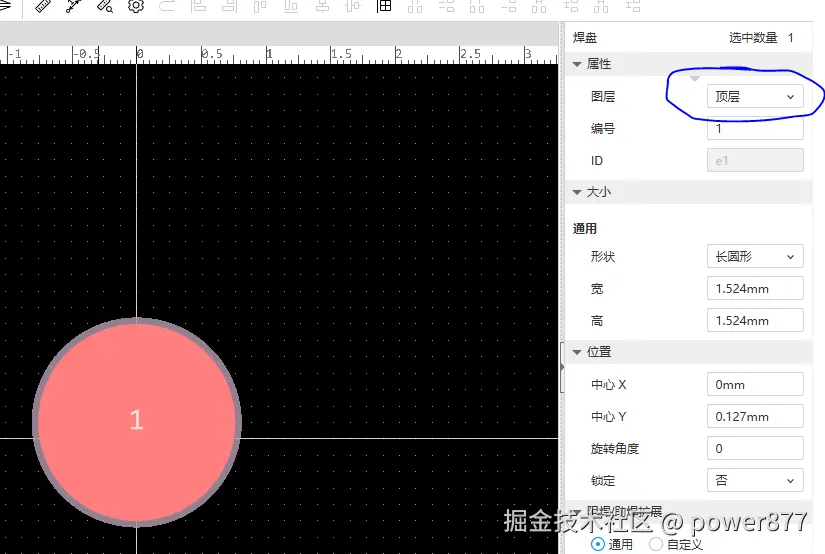Viewport: 825px width, 554px height.
Task: Select the 自定义 radio button
Action: (656, 544)
